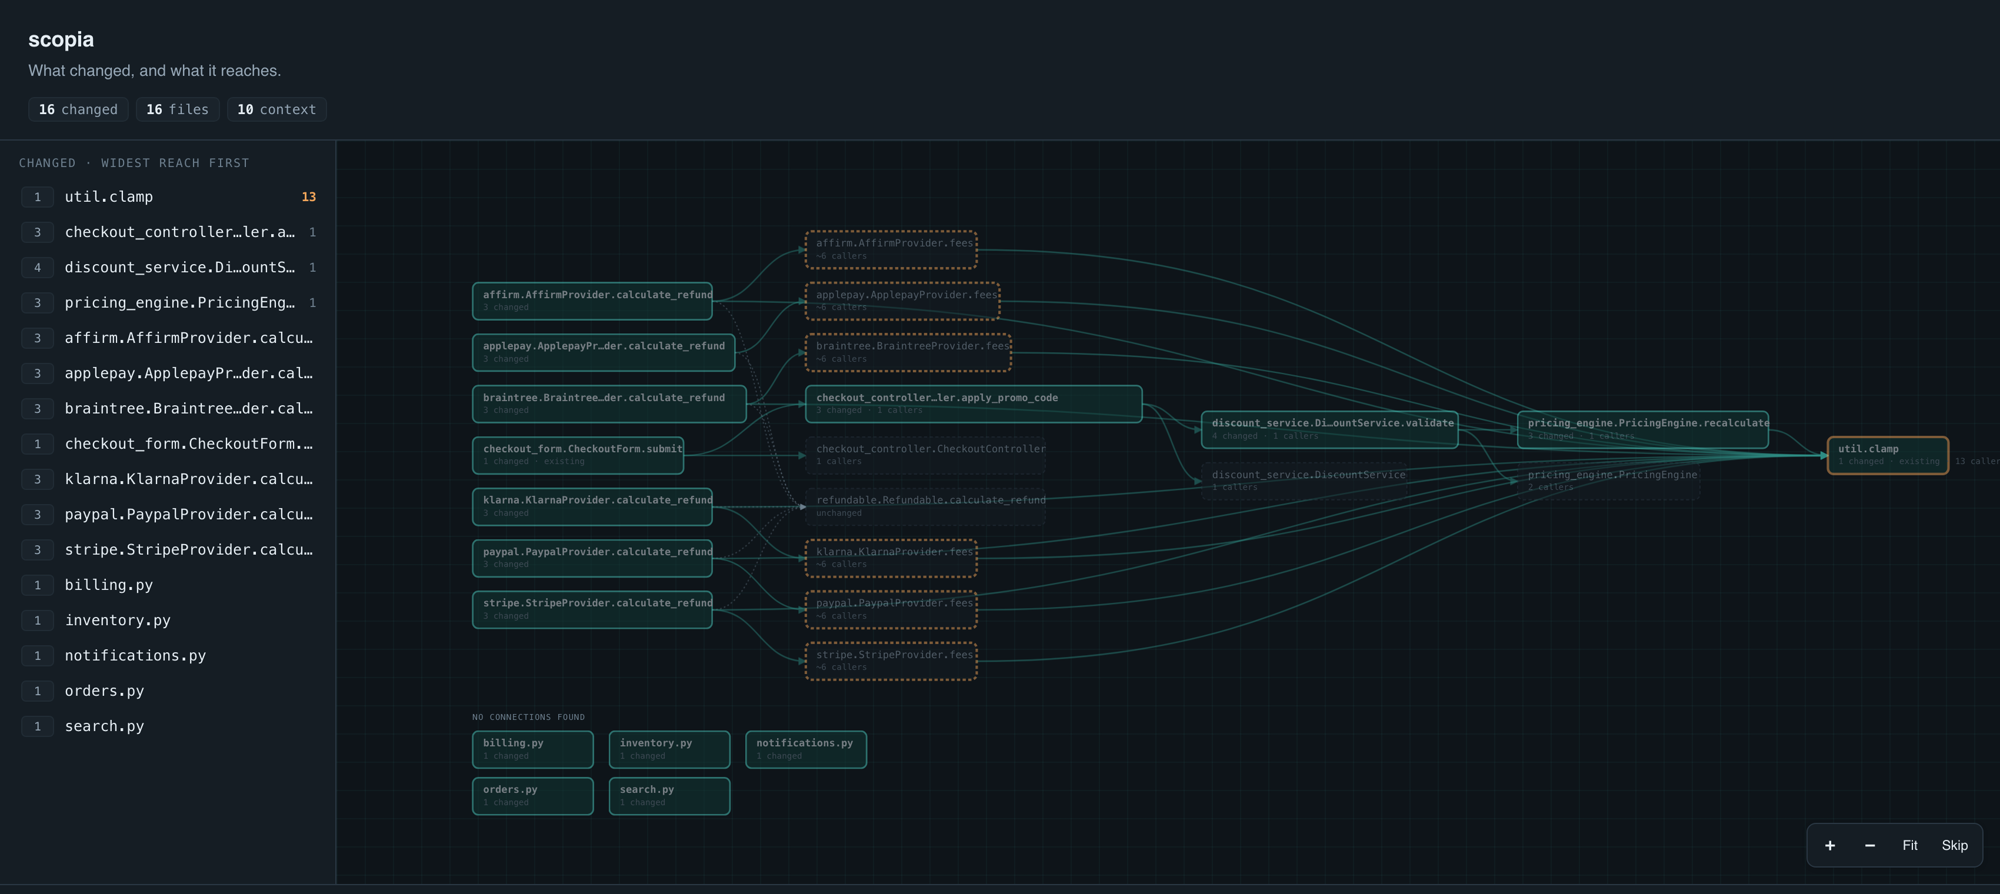Click the braintree calculate_refund graph node
The image size is (2000, 894).
pos(610,404)
